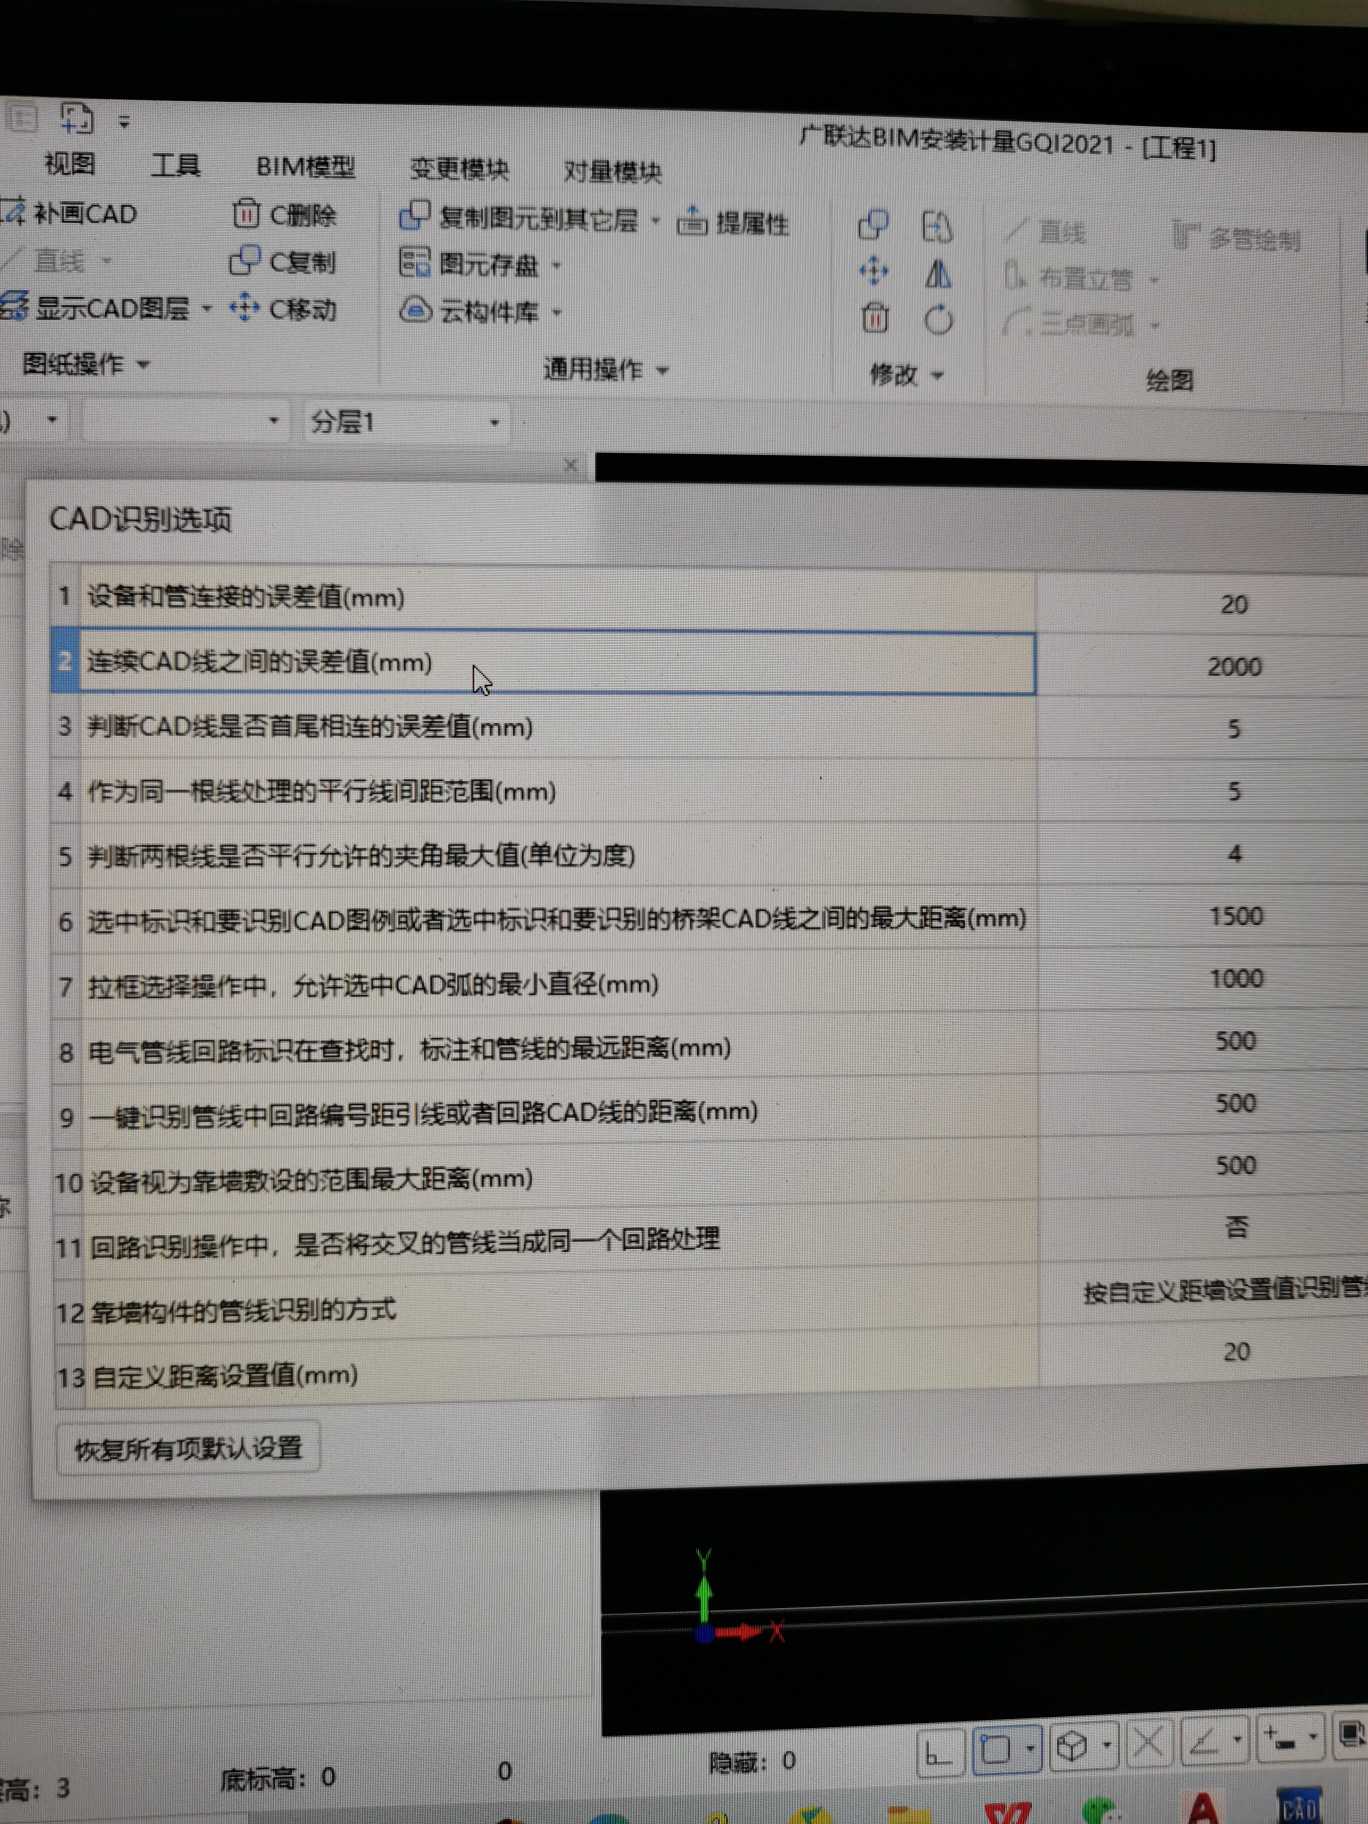Click the rotate icon in 修改 group
Viewport: 1368px width, 1824px height.
938,320
